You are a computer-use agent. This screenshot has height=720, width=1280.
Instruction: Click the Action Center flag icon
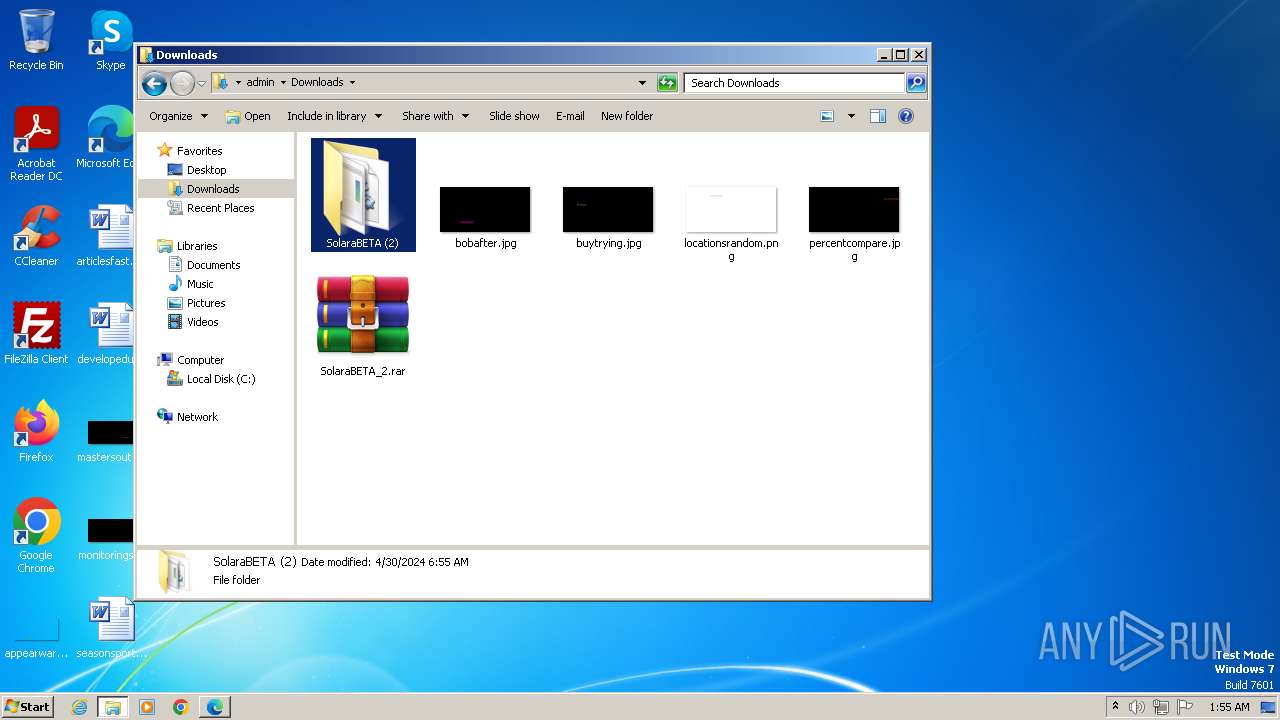[1185, 707]
